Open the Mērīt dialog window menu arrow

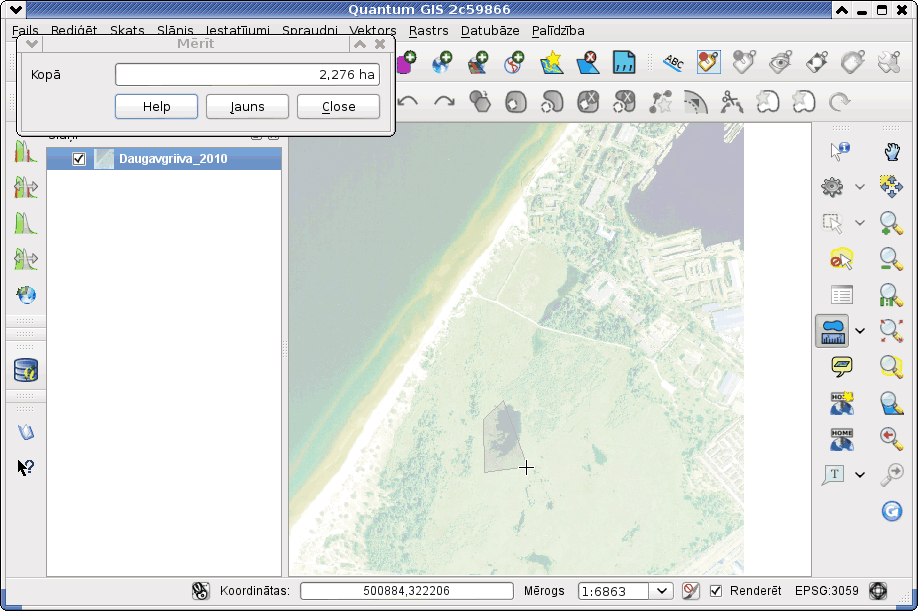(x=32, y=44)
